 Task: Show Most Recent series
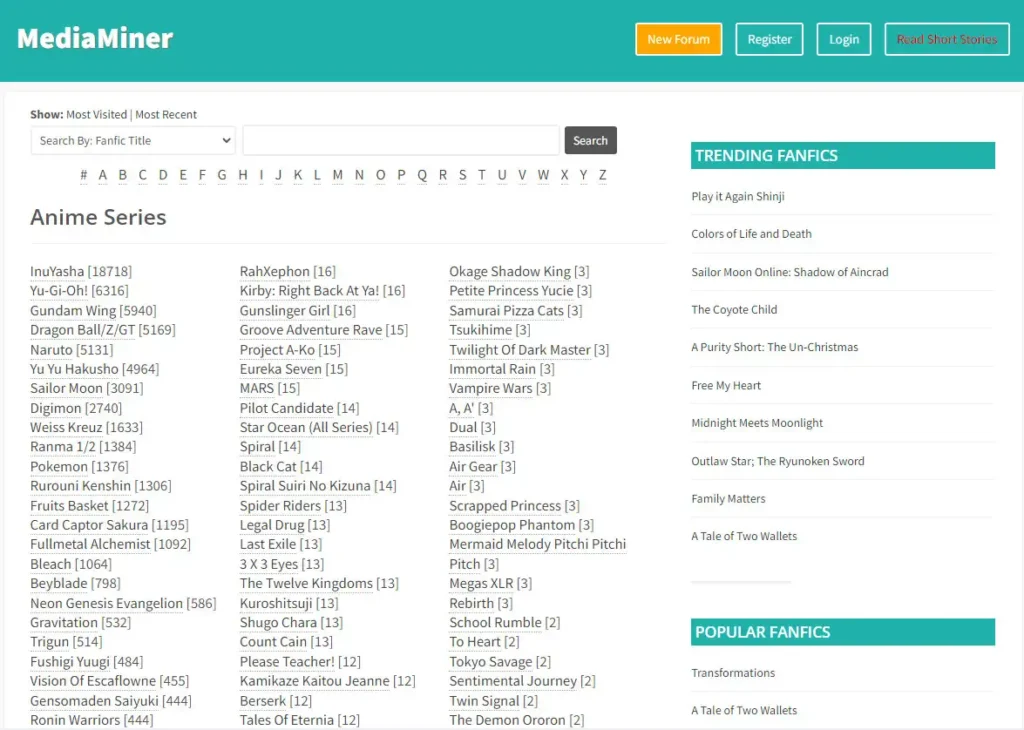coord(166,115)
